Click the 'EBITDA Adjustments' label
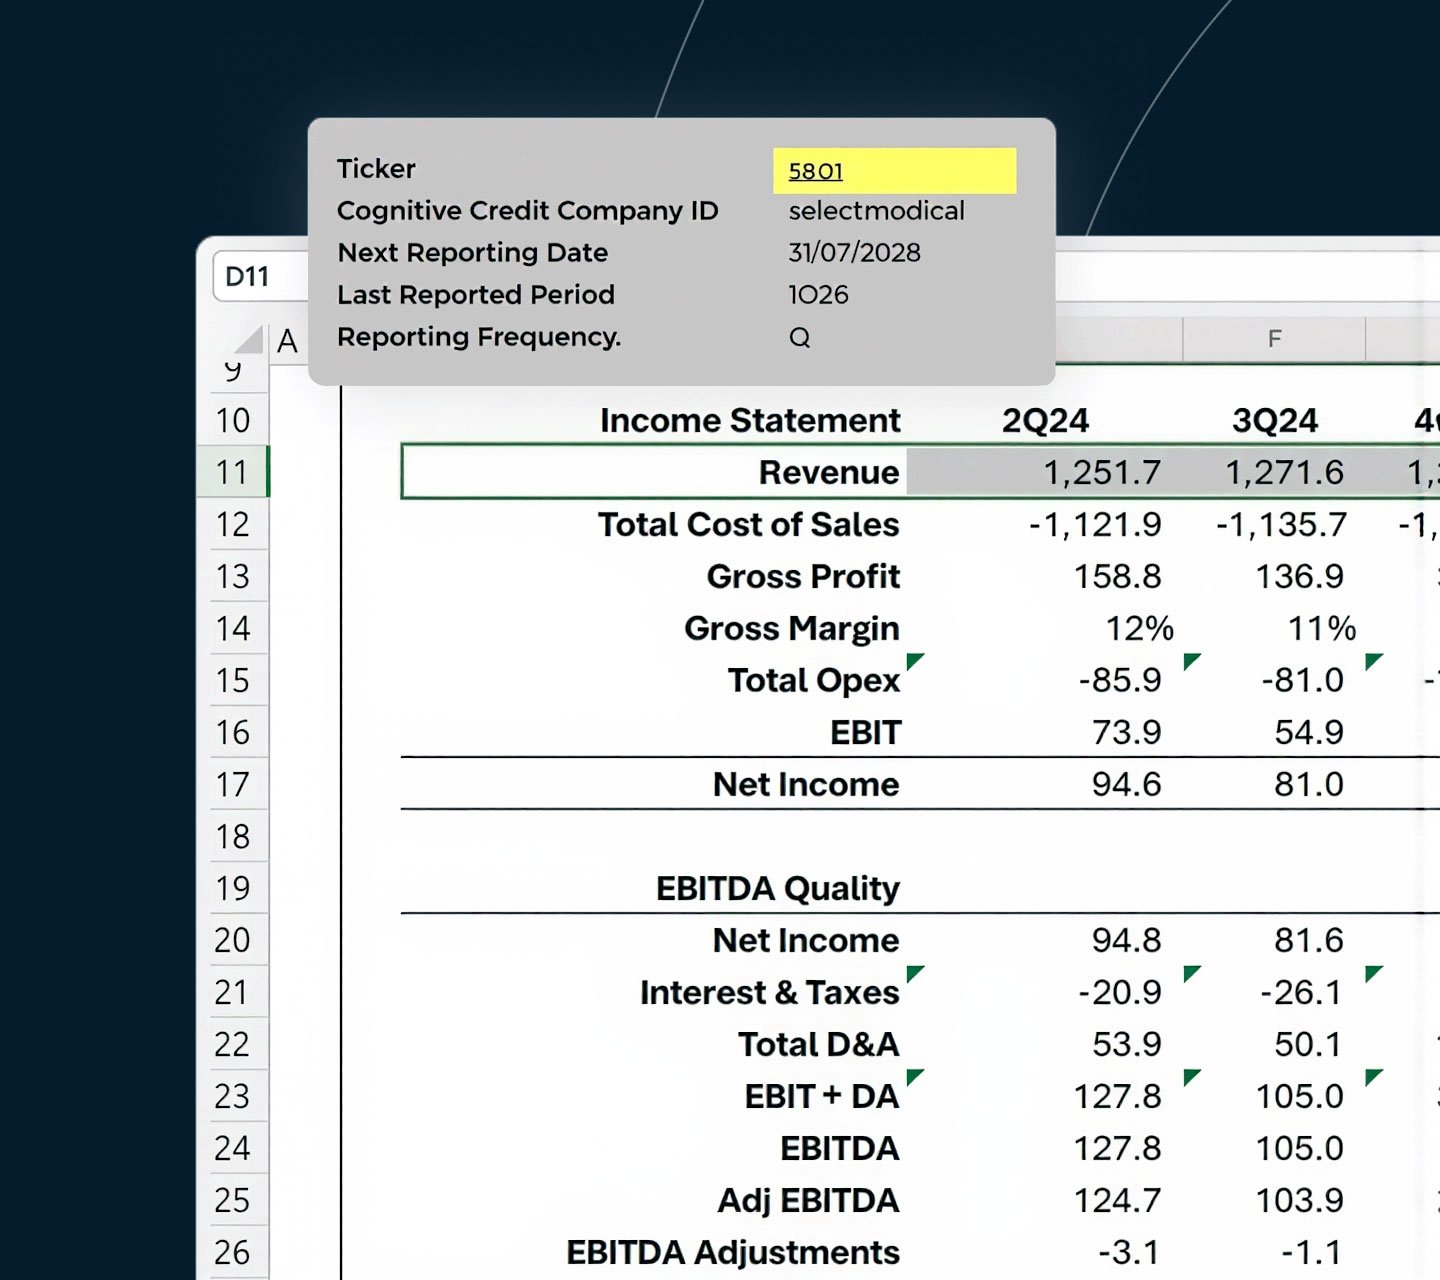1440x1280 pixels. [733, 1252]
